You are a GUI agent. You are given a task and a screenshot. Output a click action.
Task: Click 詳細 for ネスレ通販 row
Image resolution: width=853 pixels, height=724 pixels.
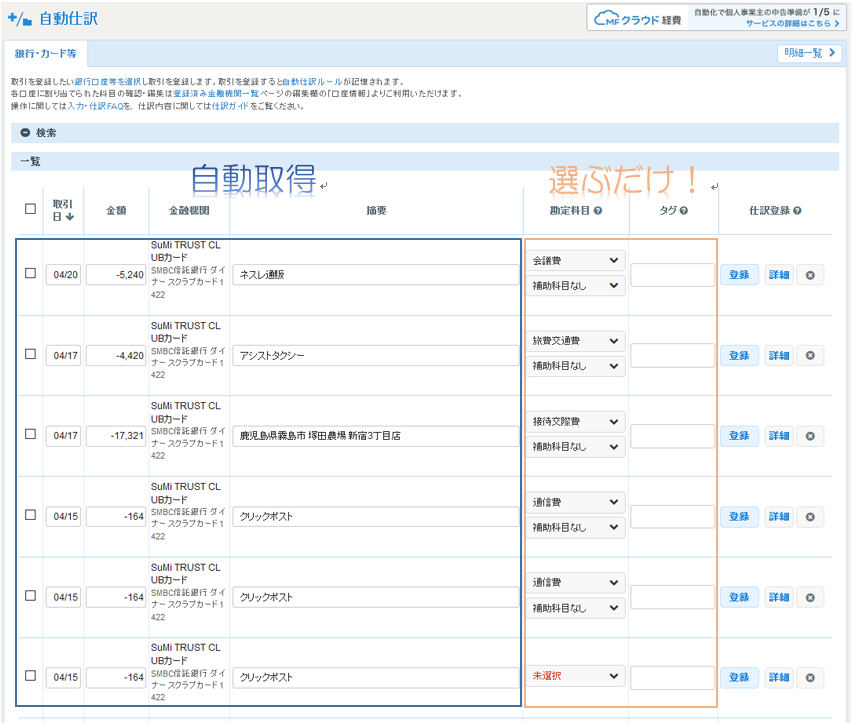[779, 275]
